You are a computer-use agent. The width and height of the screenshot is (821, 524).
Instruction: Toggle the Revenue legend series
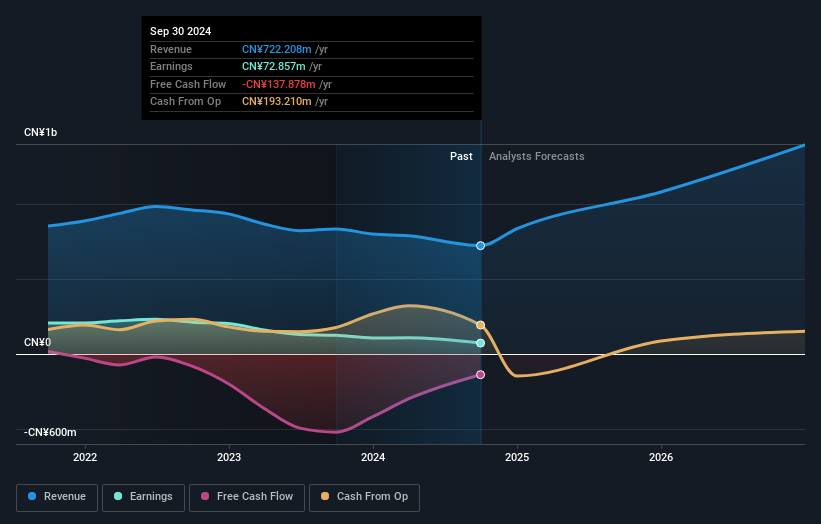click(57, 497)
